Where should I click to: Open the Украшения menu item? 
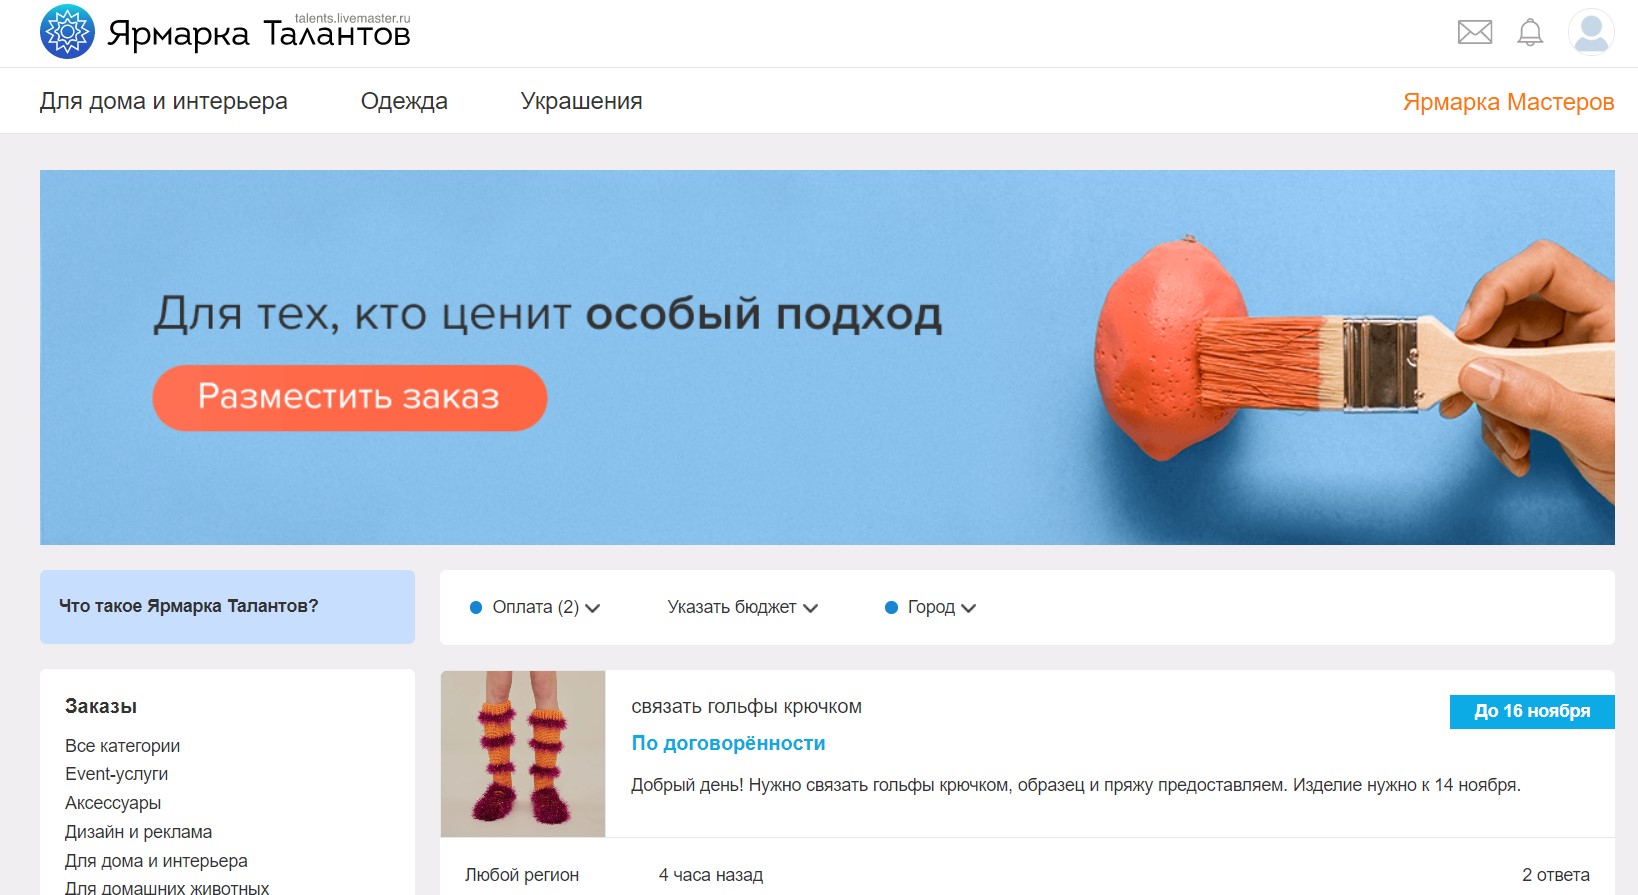[x=581, y=101]
